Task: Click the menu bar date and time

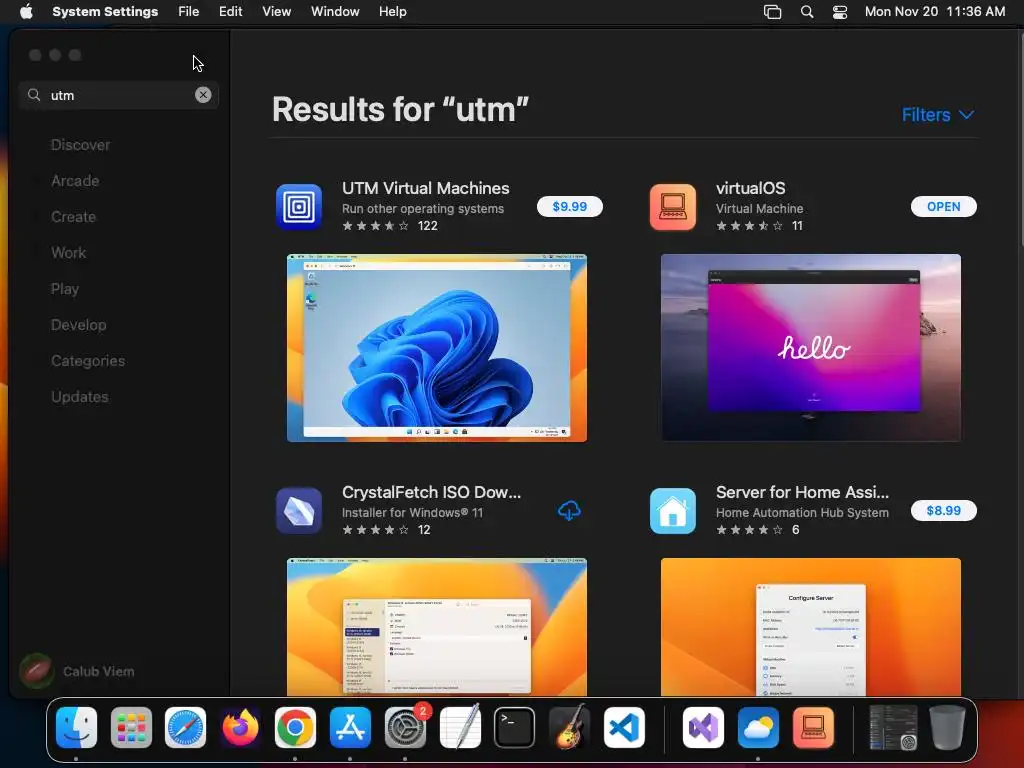Action: tap(935, 11)
